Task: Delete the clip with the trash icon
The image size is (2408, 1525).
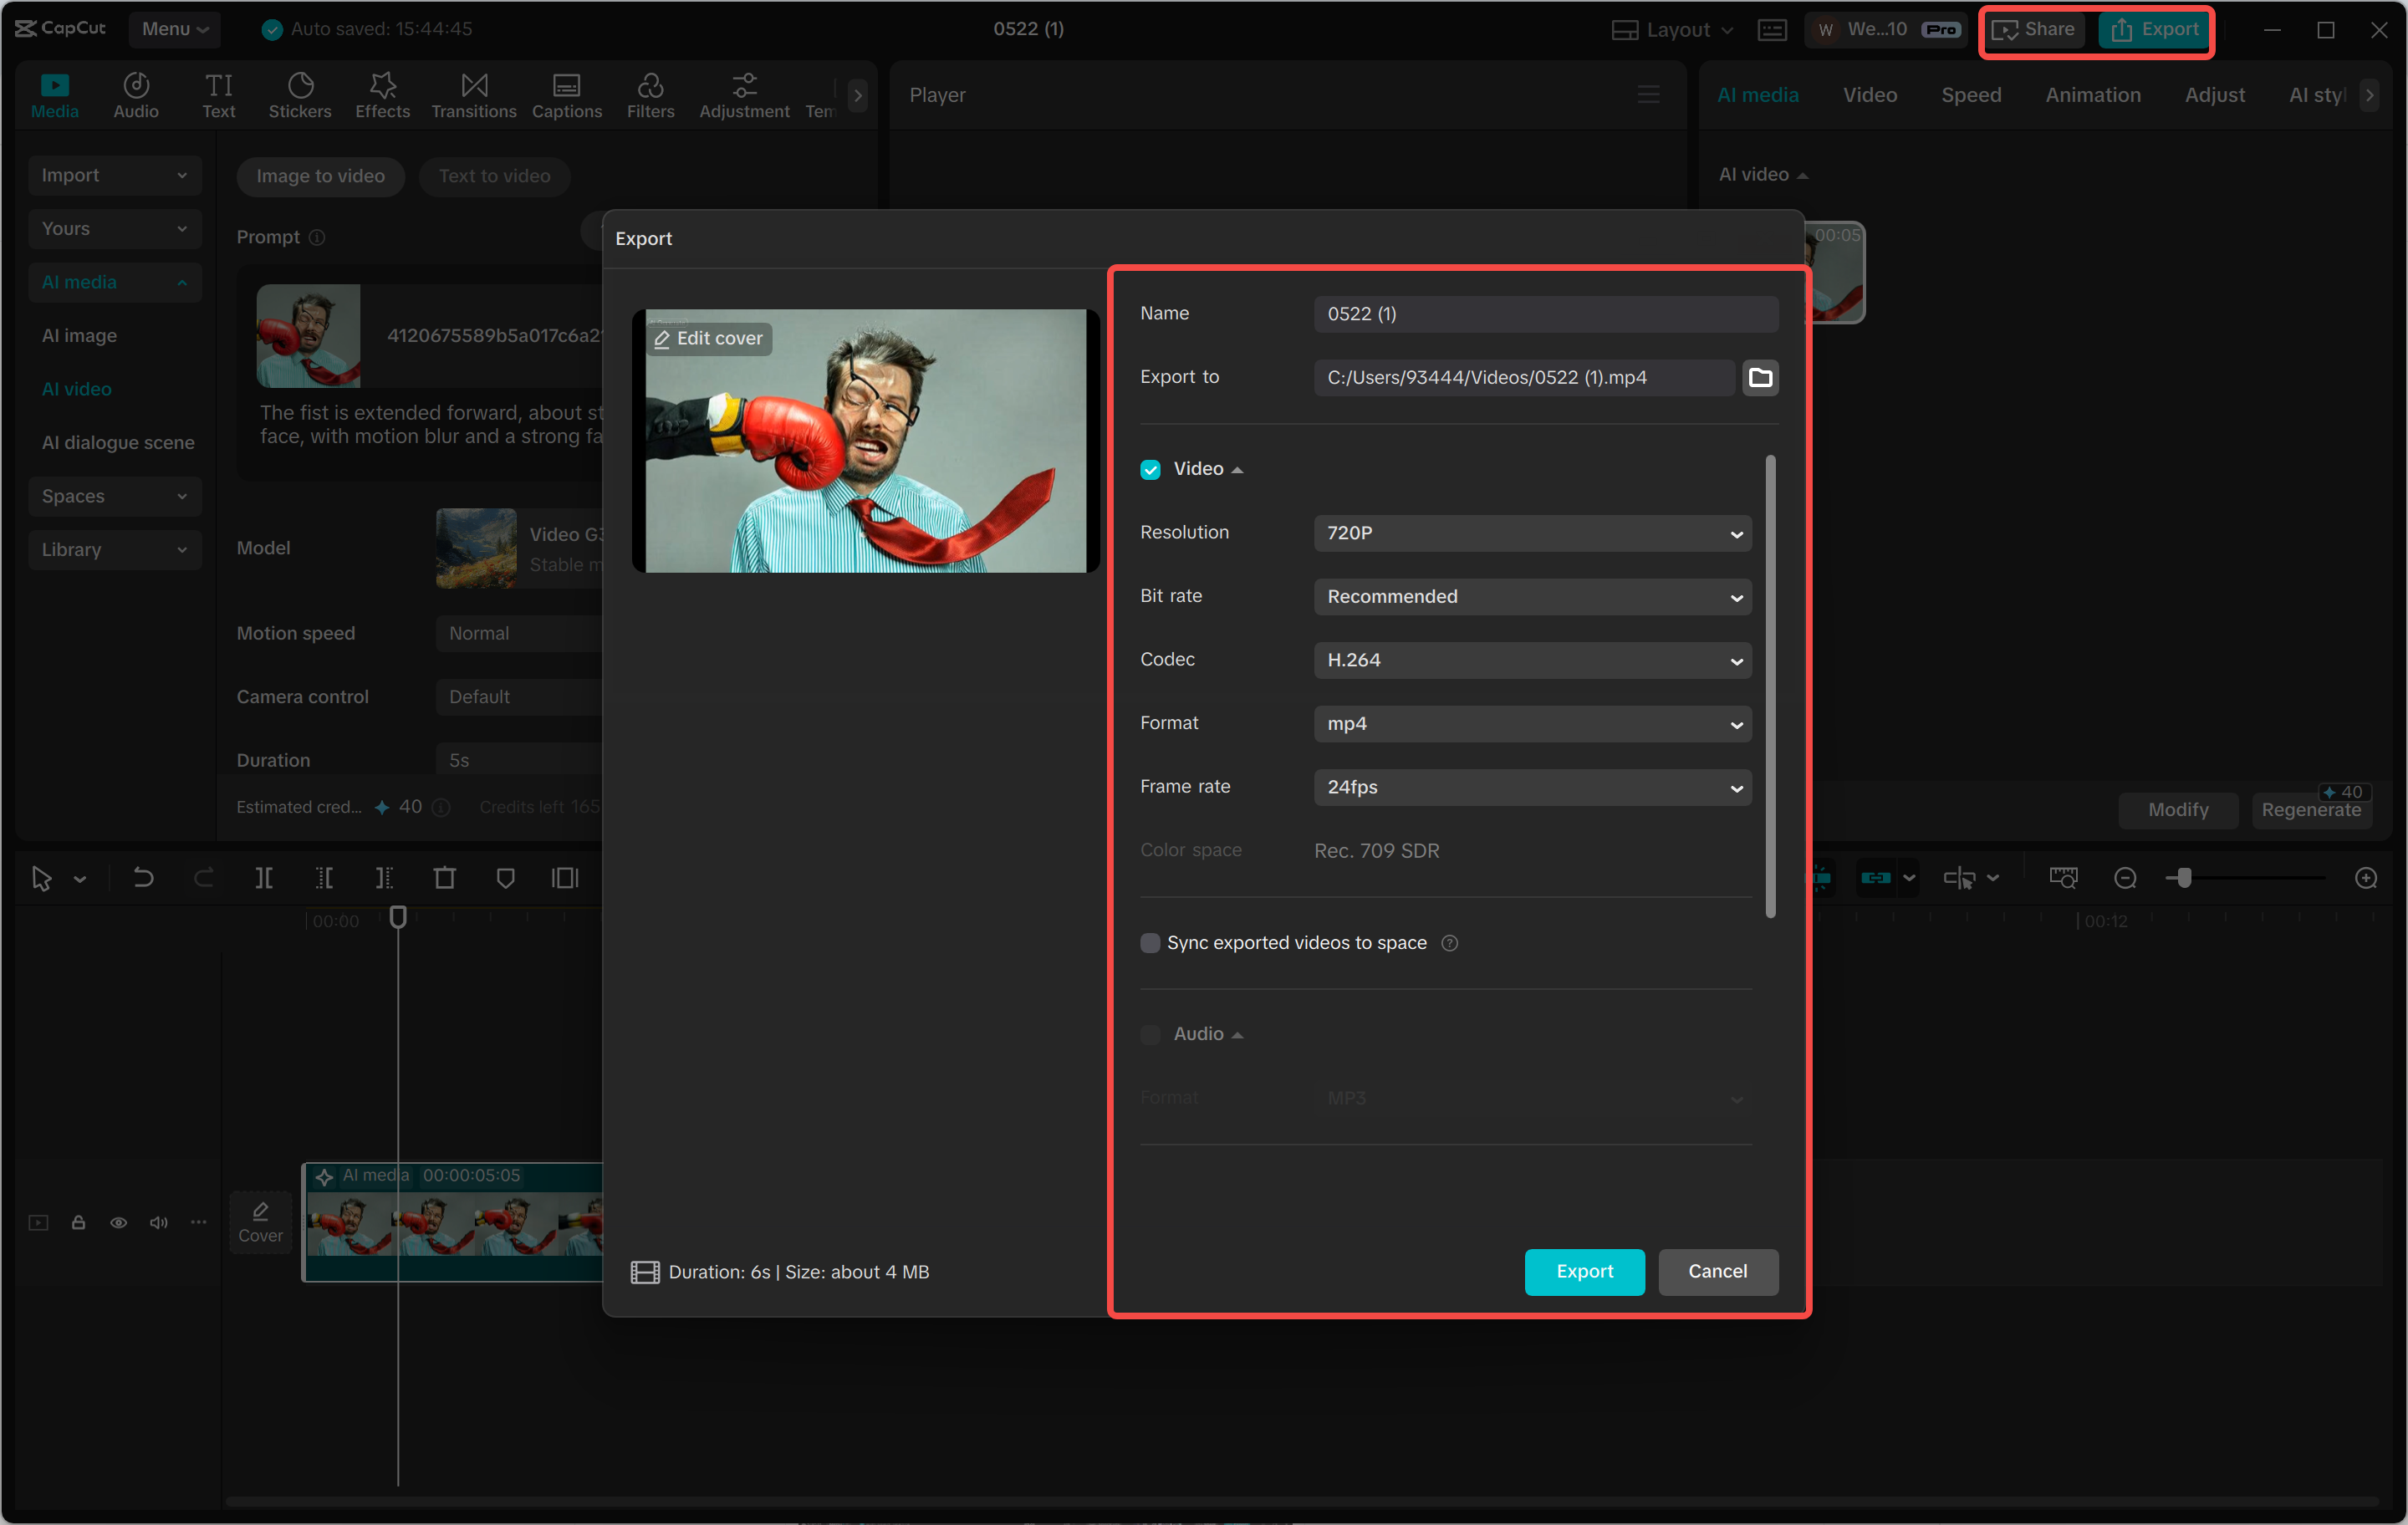Action: click(445, 878)
